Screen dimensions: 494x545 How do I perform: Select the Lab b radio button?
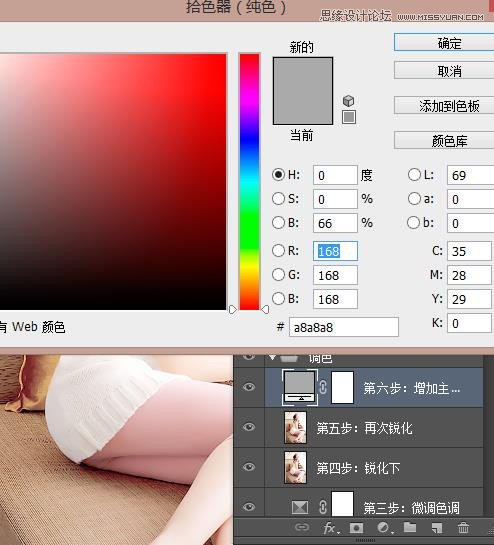(413, 222)
